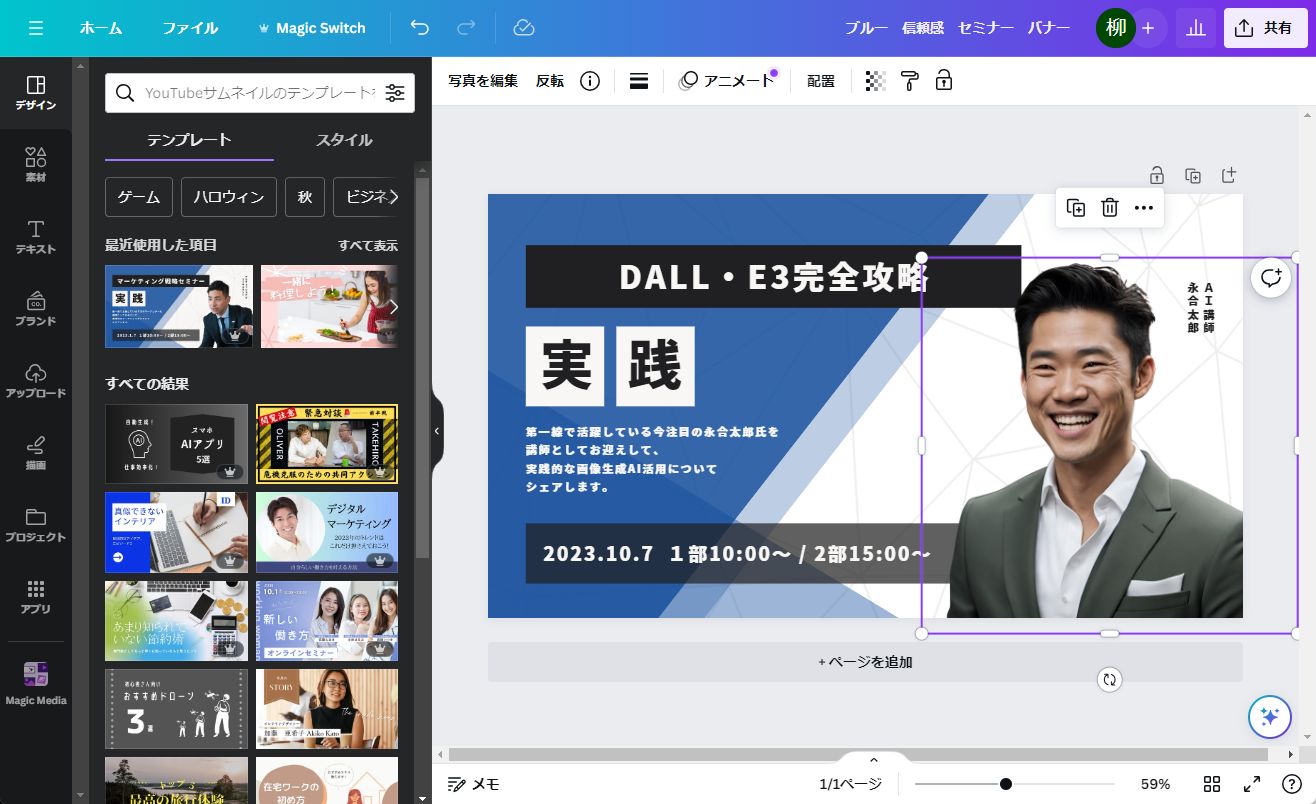1316x804 pixels.
Task: Open the image info icon
Action: [x=590, y=81]
